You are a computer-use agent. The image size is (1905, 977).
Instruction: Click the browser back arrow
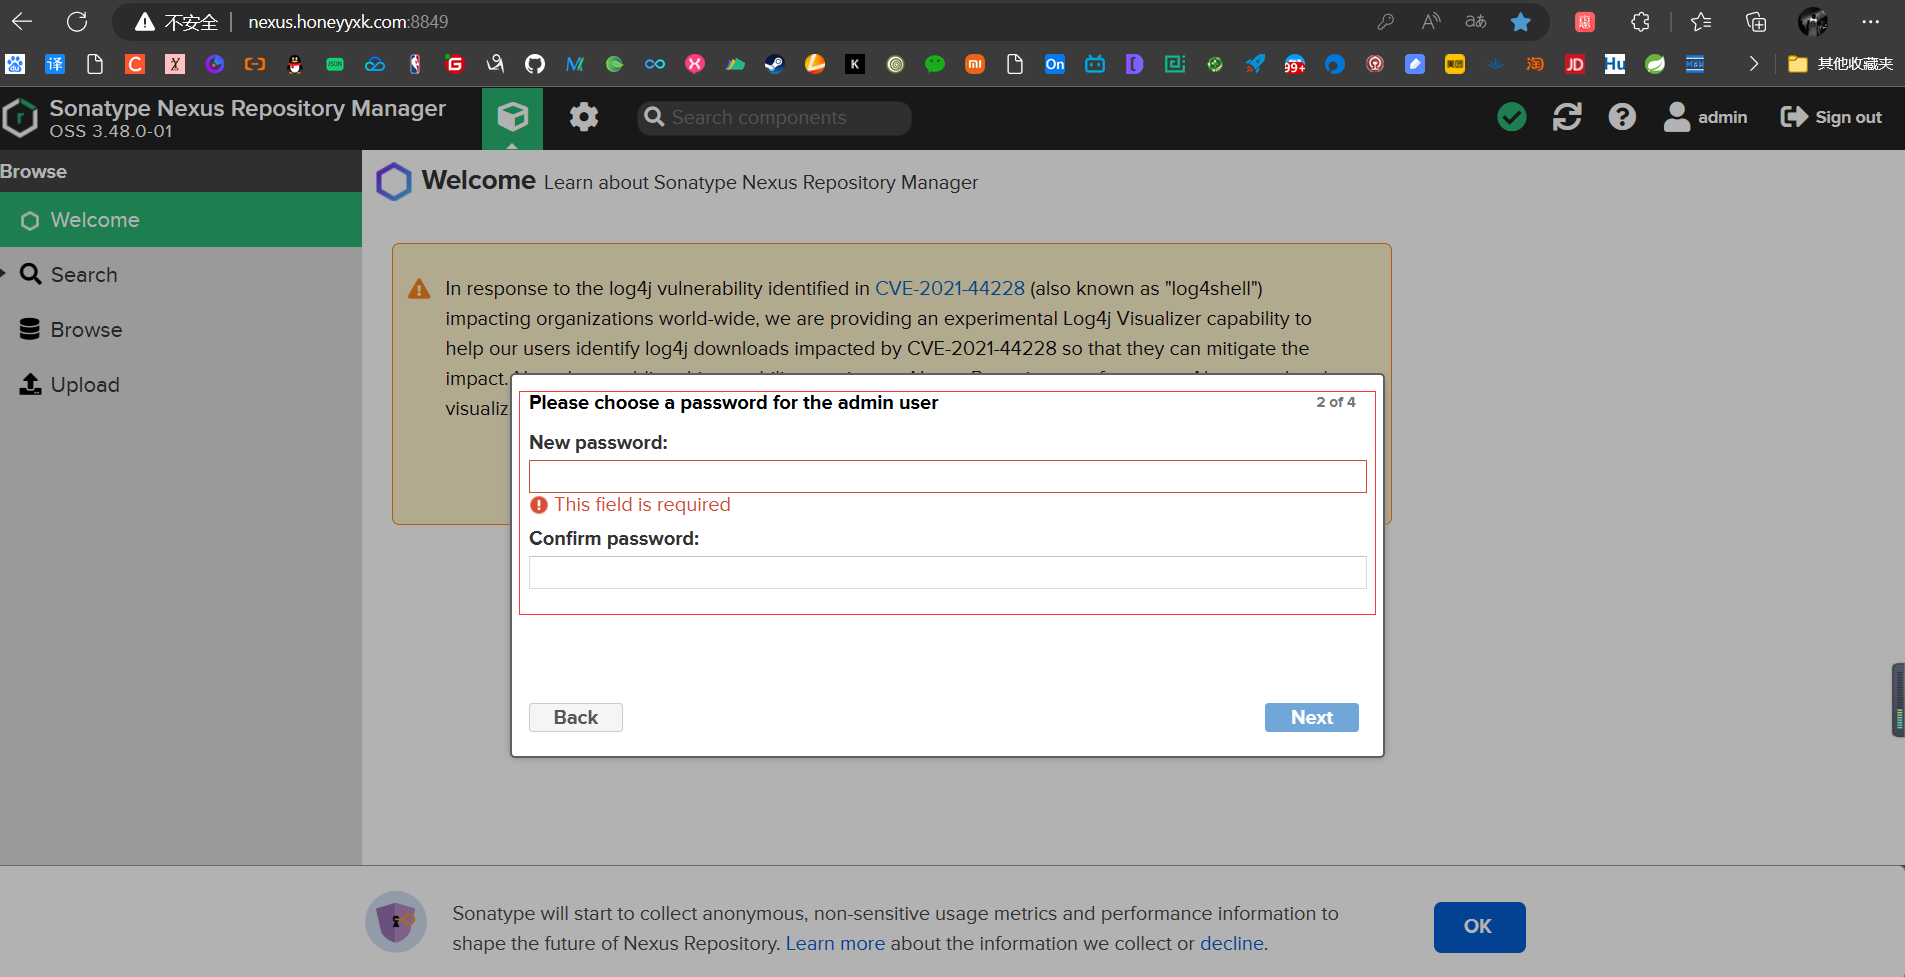(x=22, y=21)
